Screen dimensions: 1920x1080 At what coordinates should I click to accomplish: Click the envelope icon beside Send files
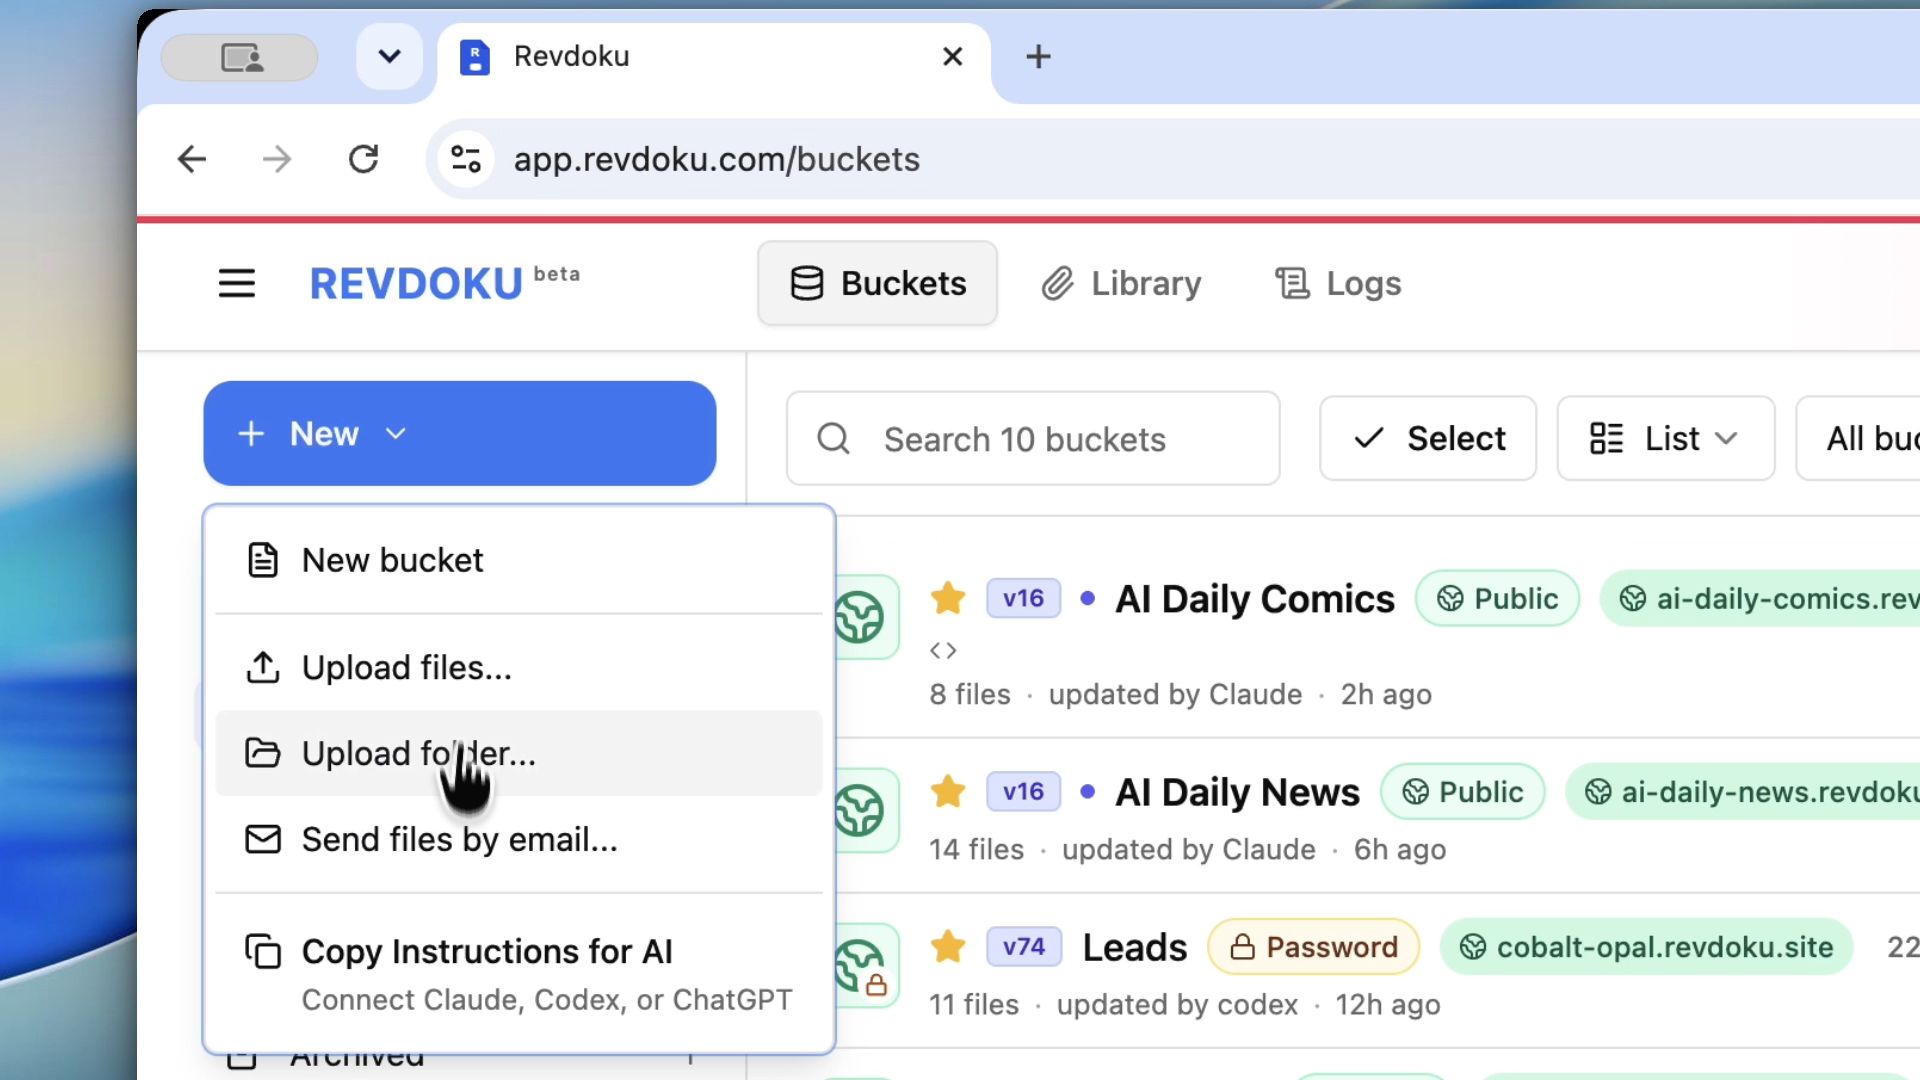[x=263, y=839]
